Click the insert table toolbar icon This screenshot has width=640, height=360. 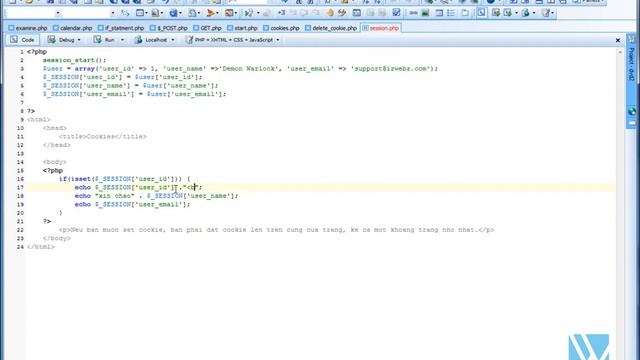point(357,13)
